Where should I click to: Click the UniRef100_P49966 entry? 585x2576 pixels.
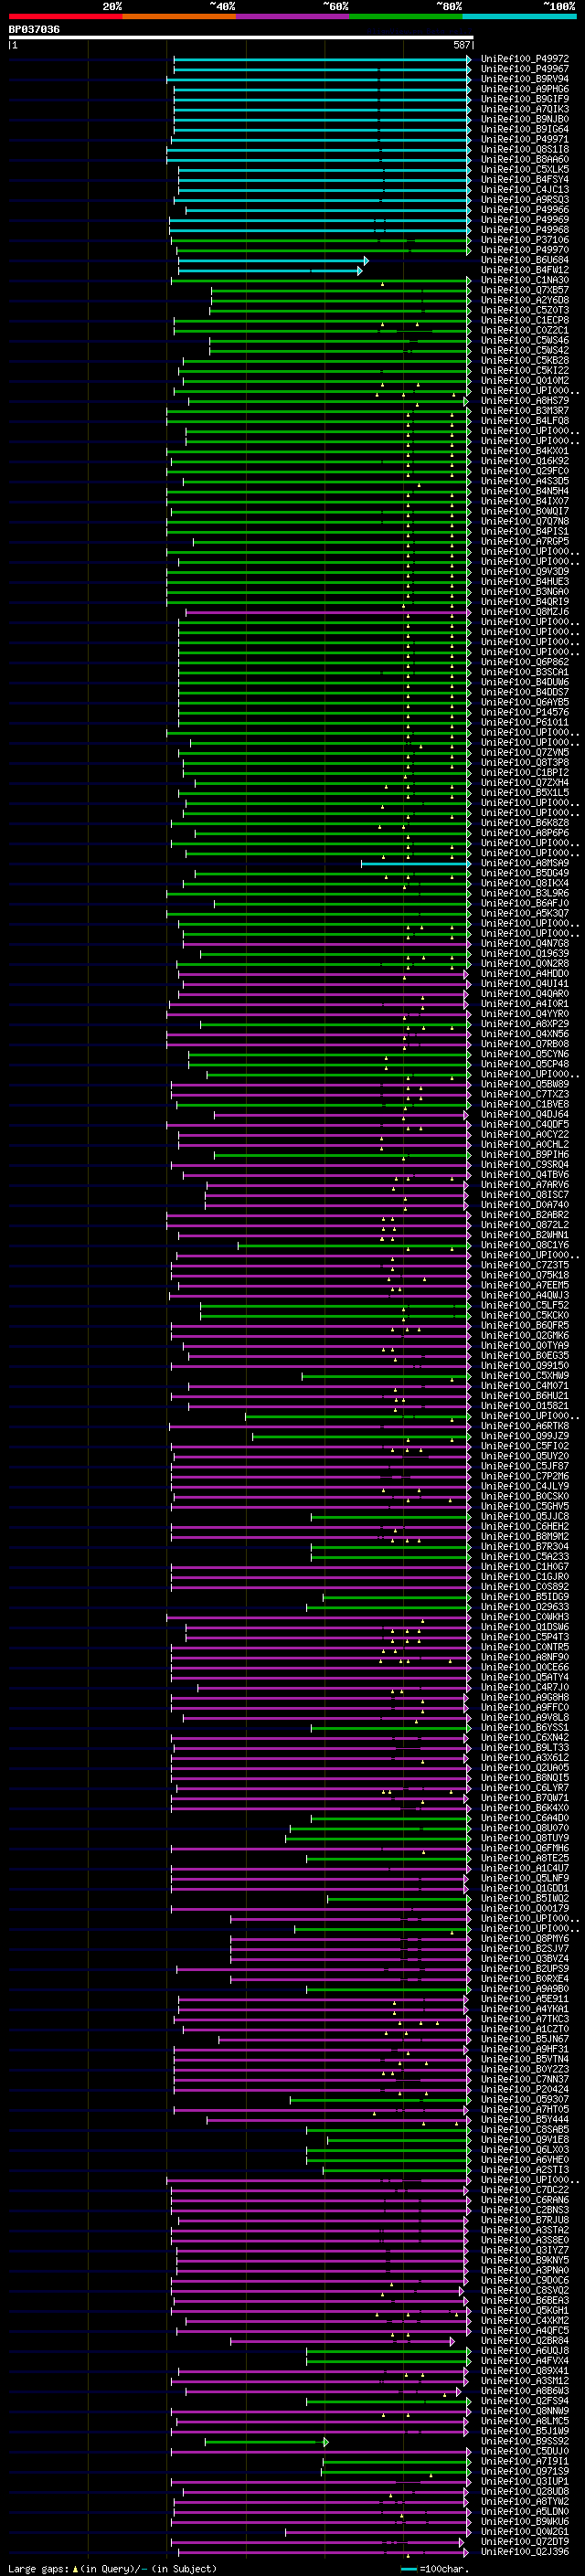click(524, 209)
